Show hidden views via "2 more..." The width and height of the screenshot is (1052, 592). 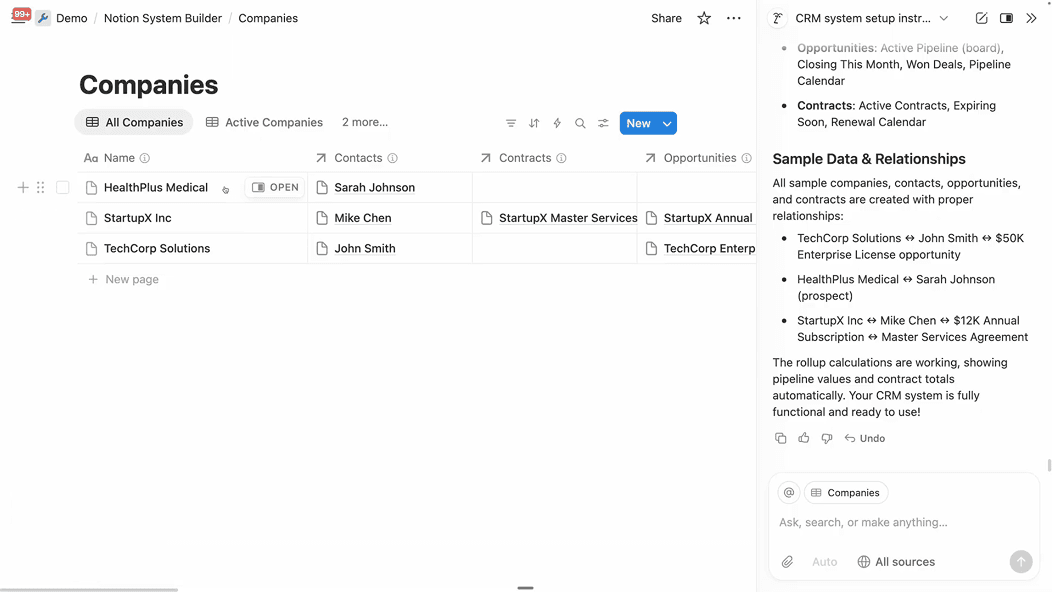365,122
